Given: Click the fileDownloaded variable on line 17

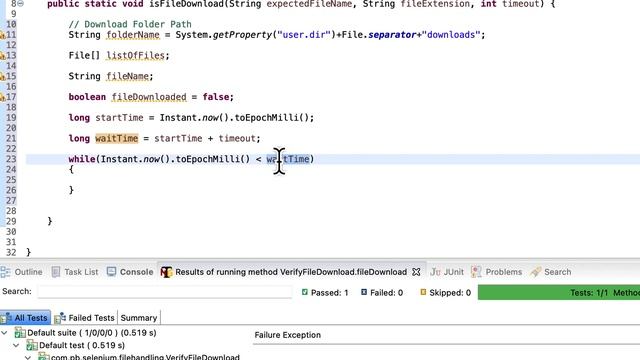Looking at the screenshot, I should pyautogui.click(x=149, y=97).
